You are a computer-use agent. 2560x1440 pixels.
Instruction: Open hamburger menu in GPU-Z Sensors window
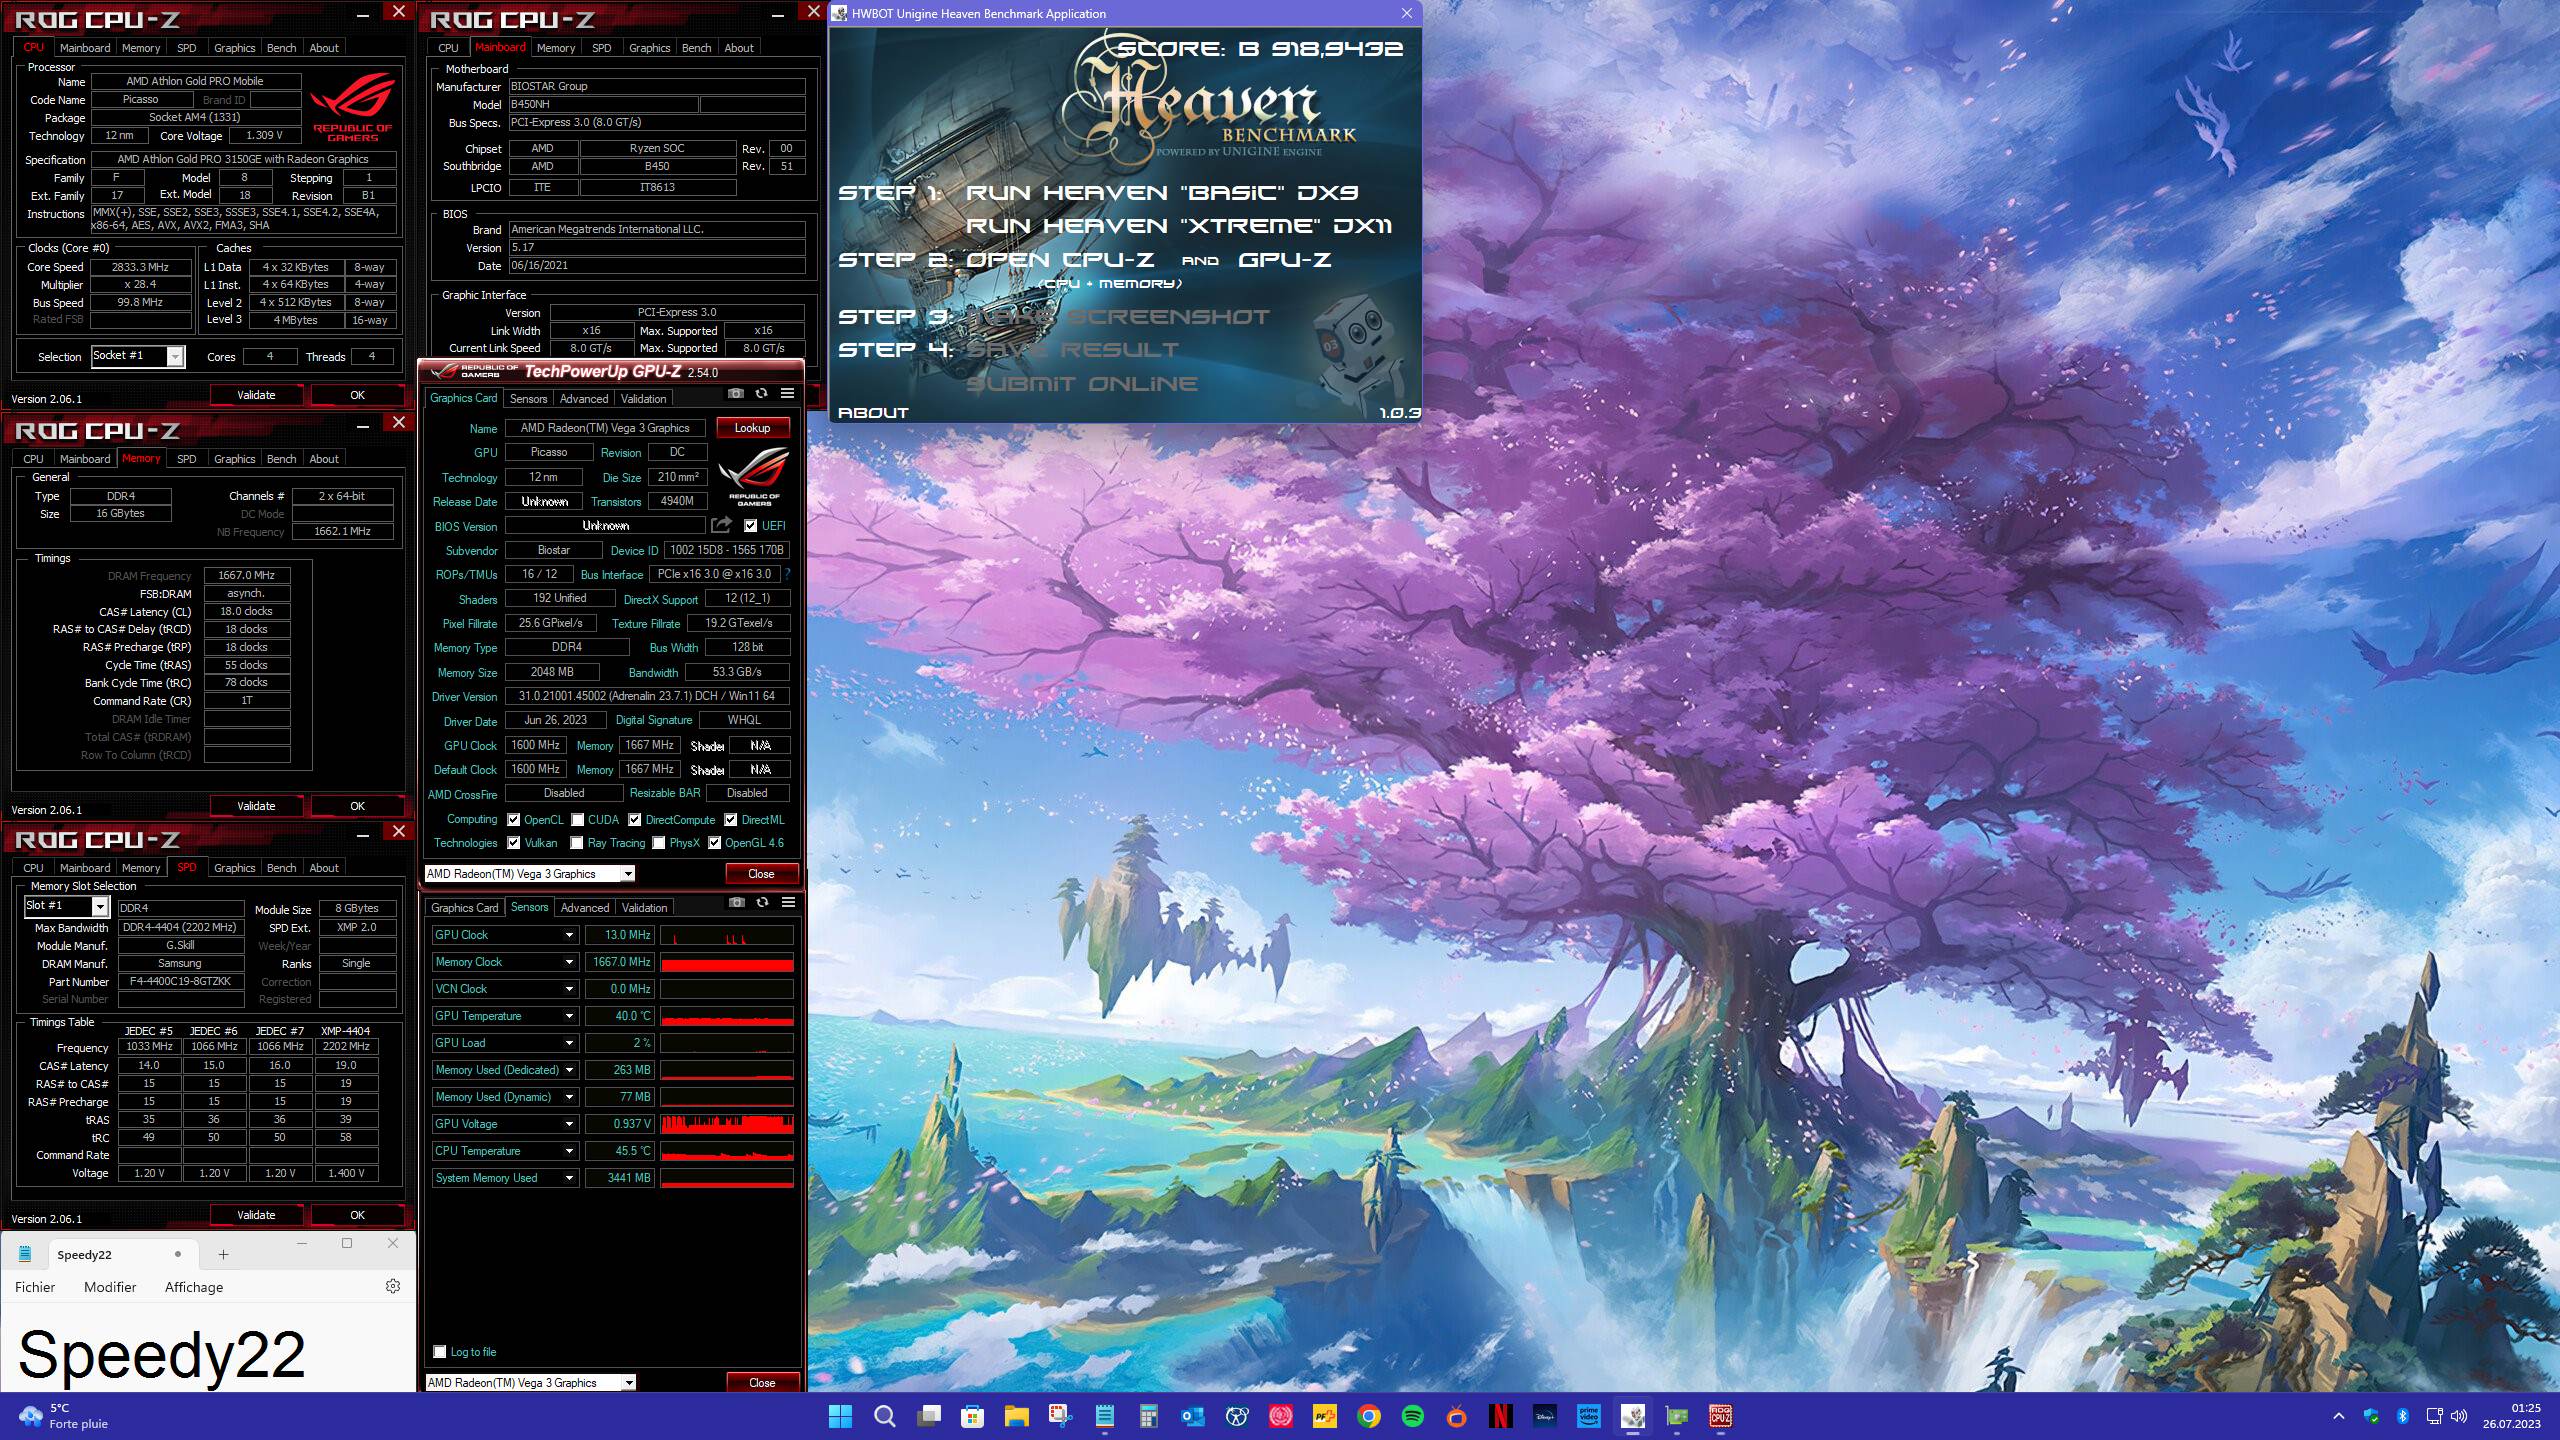coord(789,902)
